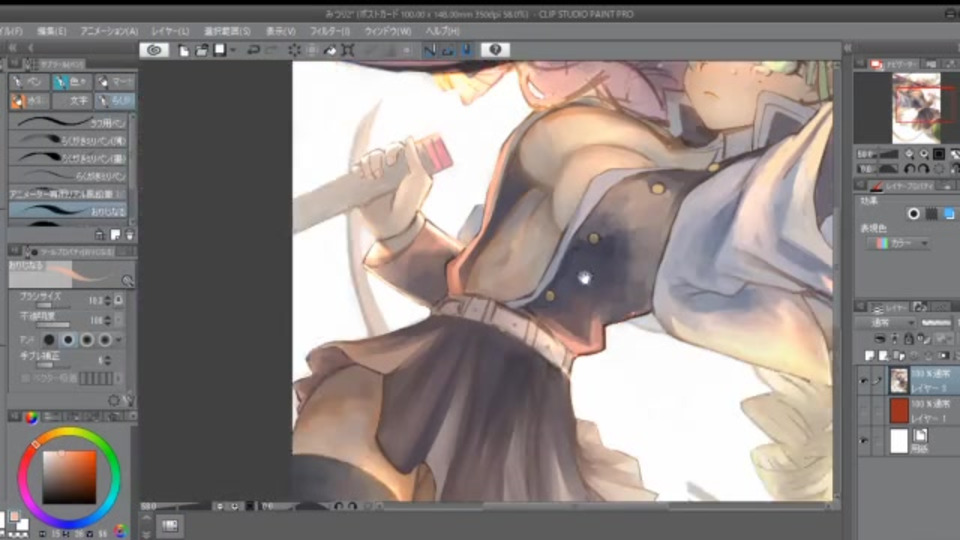Step the brush size value arrows
The height and width of the screenshot is (540, 960).
(108, 301)
